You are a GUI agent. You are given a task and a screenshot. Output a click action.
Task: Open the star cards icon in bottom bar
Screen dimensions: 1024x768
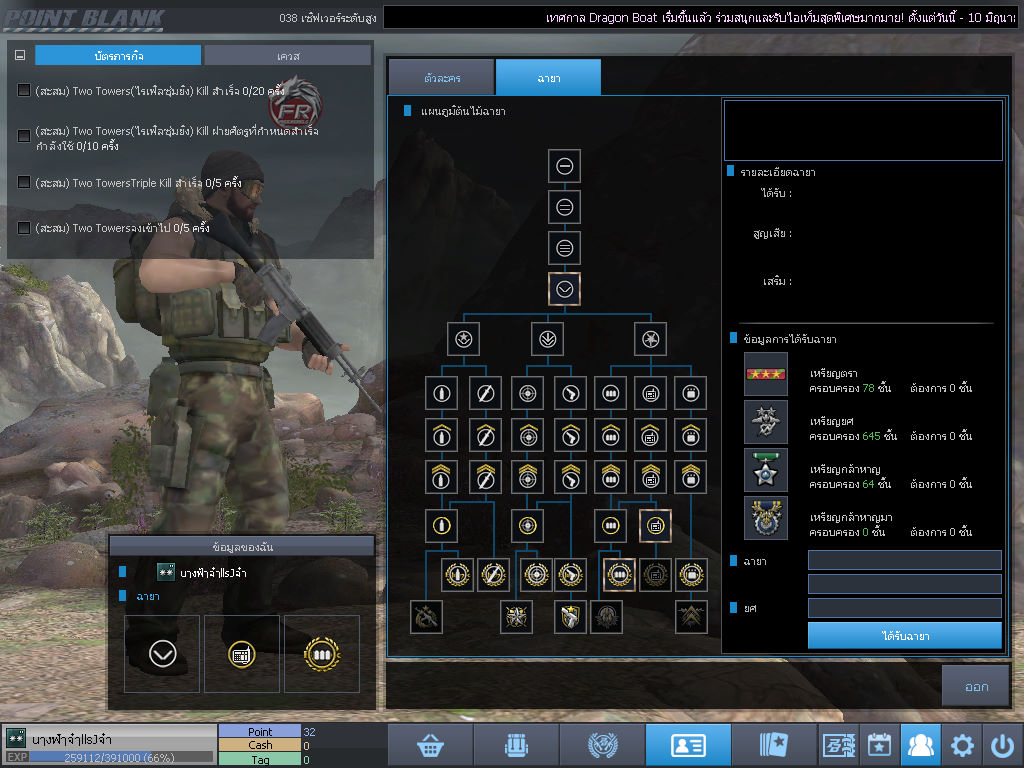point(775,745)
